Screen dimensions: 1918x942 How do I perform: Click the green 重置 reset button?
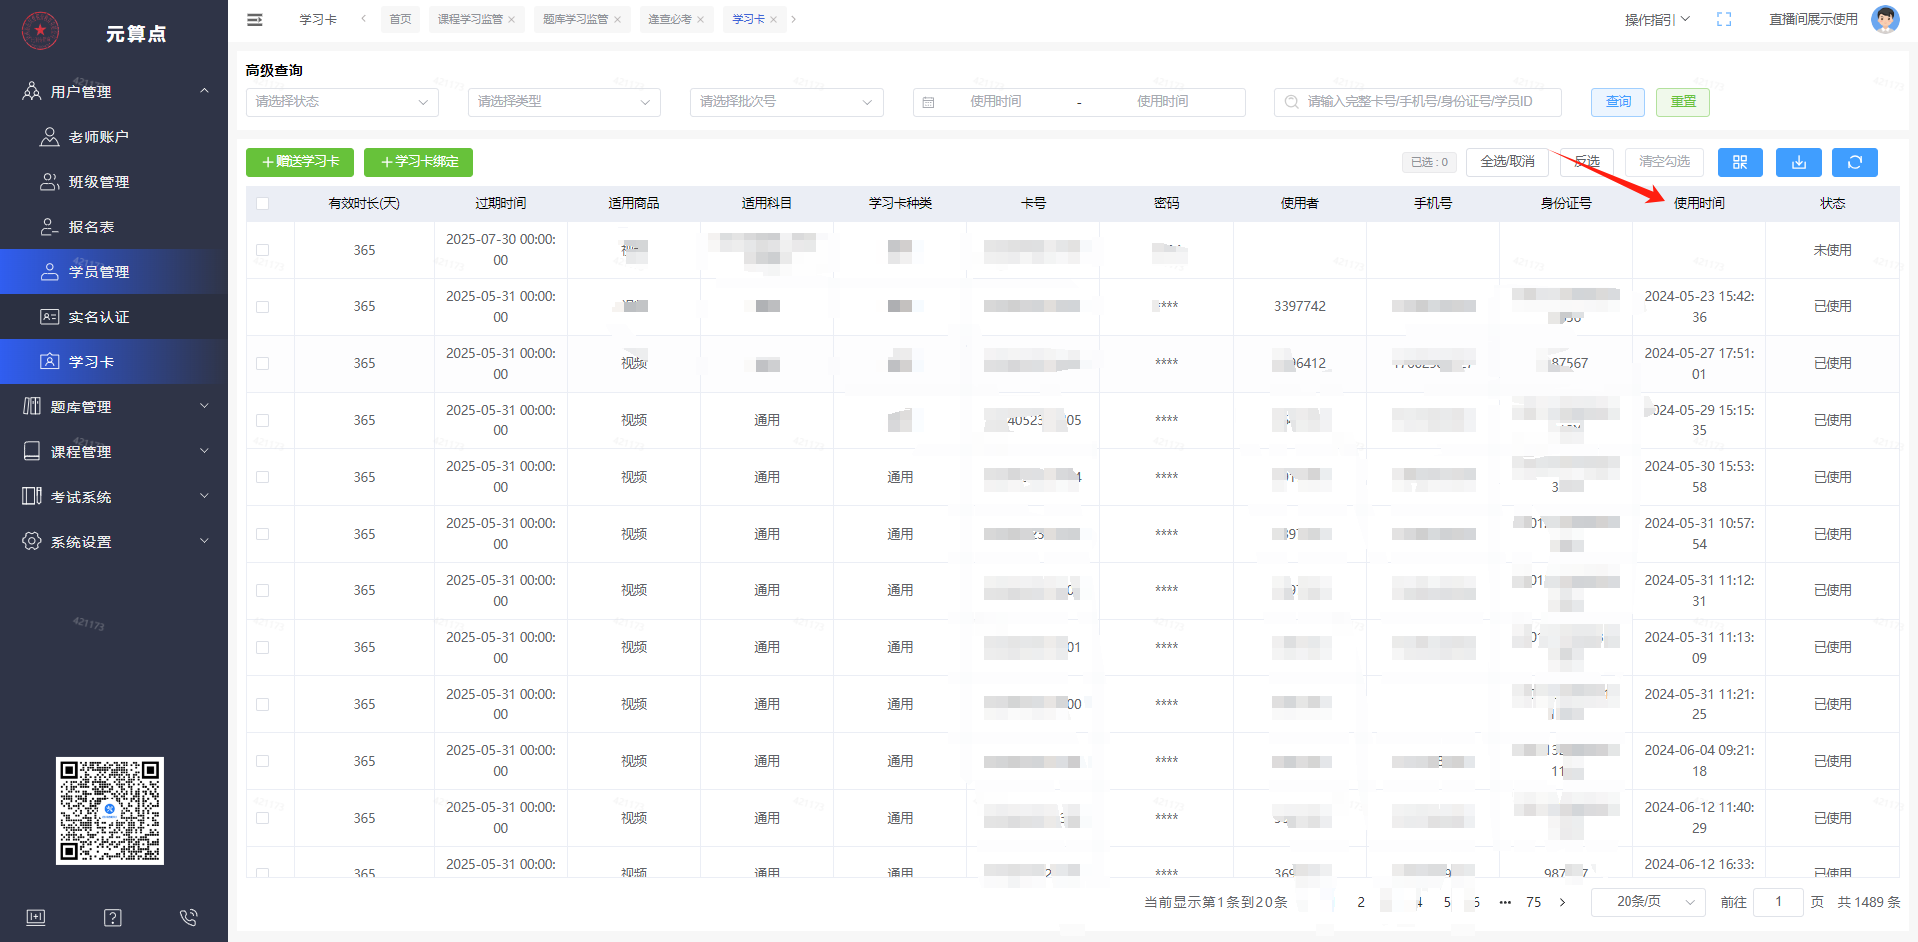pyautogui.click(x=1683, y=102)
